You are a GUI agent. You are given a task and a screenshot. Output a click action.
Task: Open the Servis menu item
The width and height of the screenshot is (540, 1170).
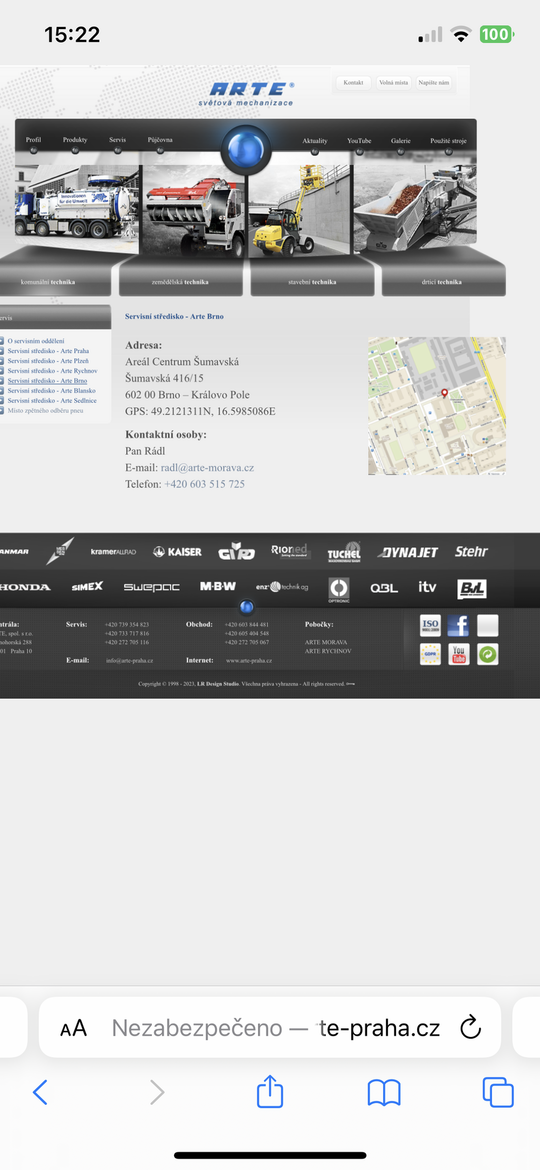click(117, 140)
